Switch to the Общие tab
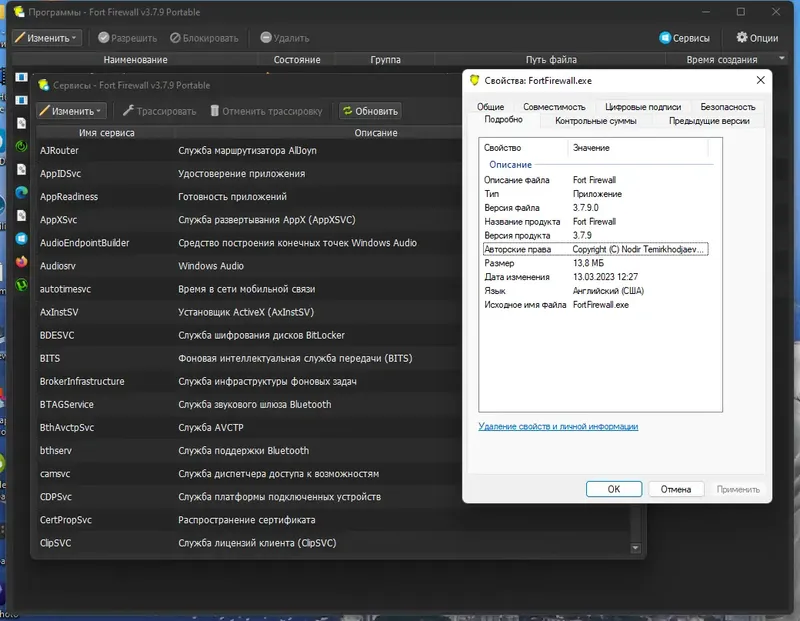This screenshot has height=621, width=800. (x=490, y=107)
